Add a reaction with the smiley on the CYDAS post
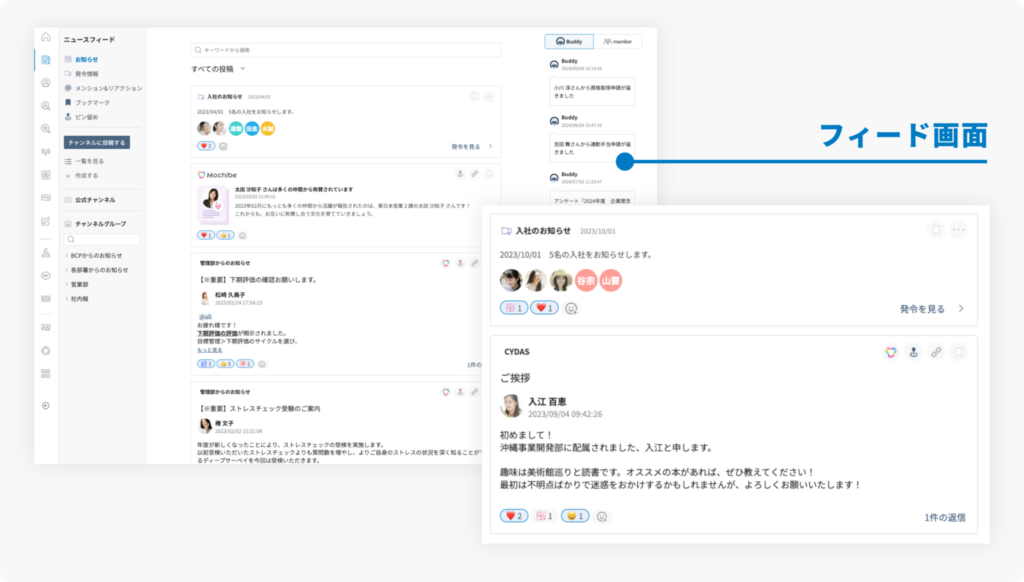1024x582 pixels. pos(602,516)
